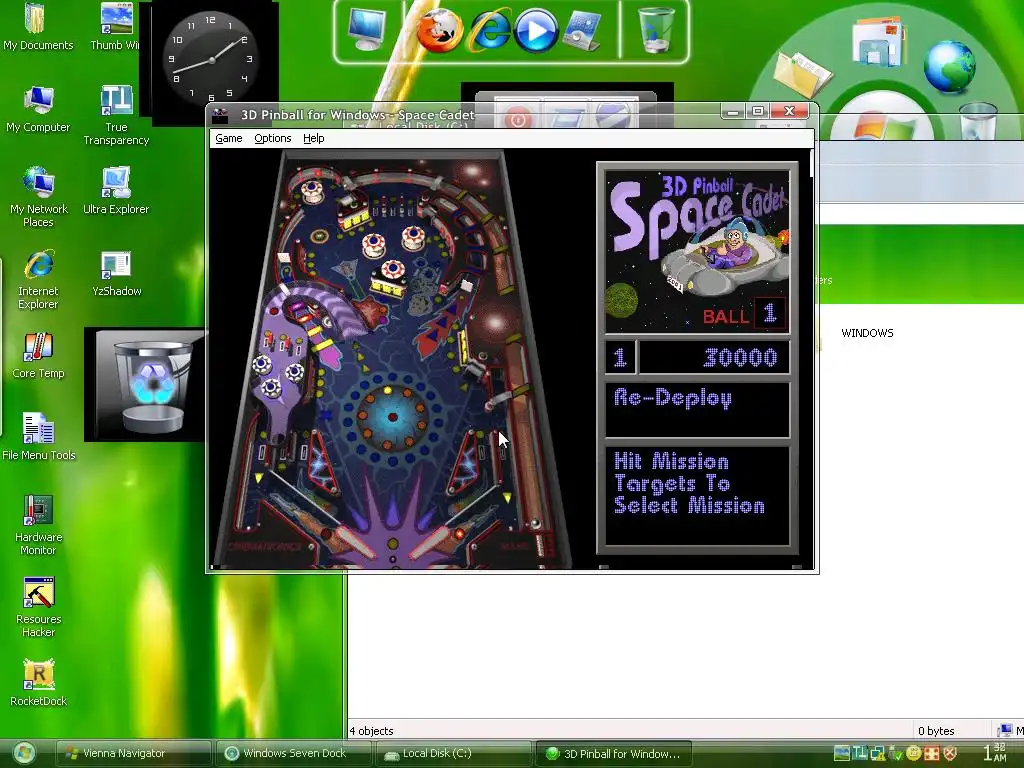Image resolution: width=1024 pixels, height=768 pixels.
Task: Click 3D Pinball for Window taskbar button
Action: click(x=615, y=753)
